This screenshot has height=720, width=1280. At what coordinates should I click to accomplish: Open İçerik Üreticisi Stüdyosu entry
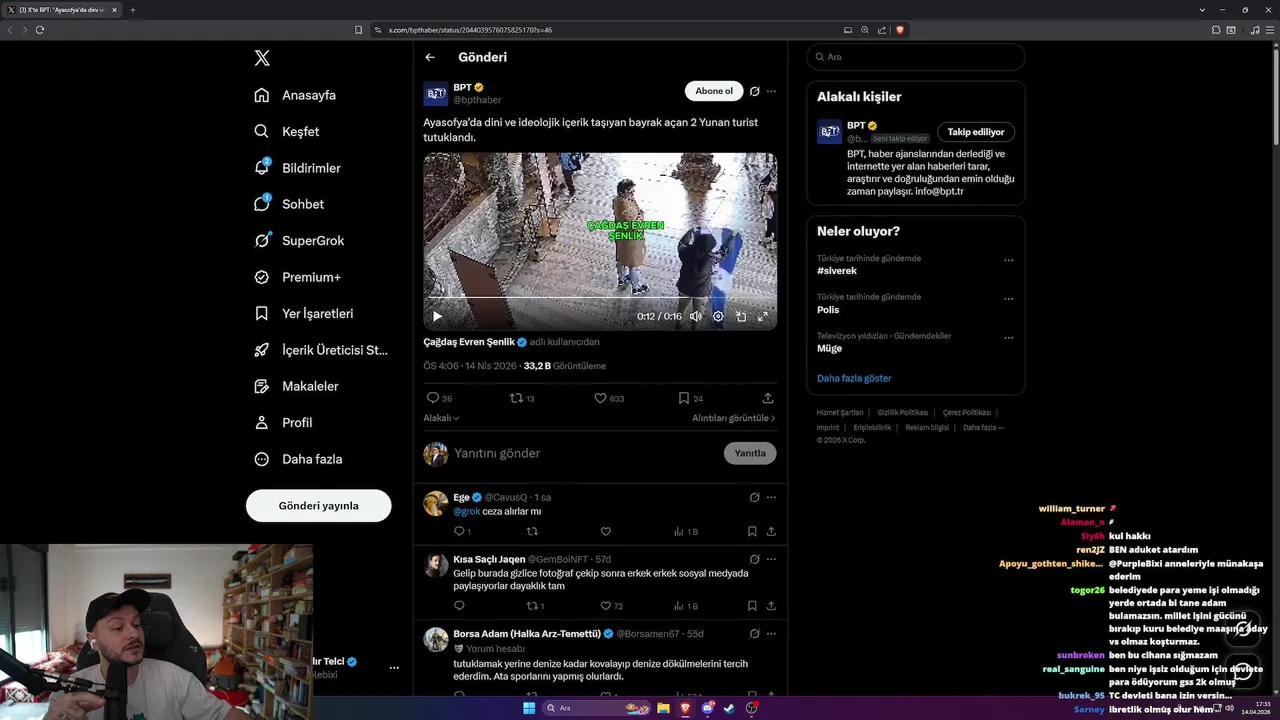click(x=320, y=350)
